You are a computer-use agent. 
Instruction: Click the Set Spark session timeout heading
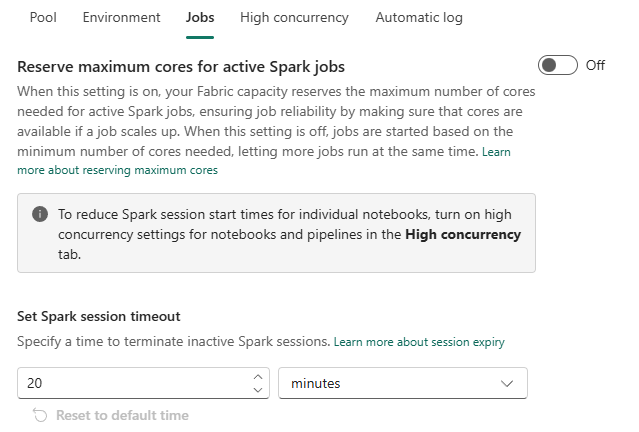pyautogui.click(x=98, y=316)
